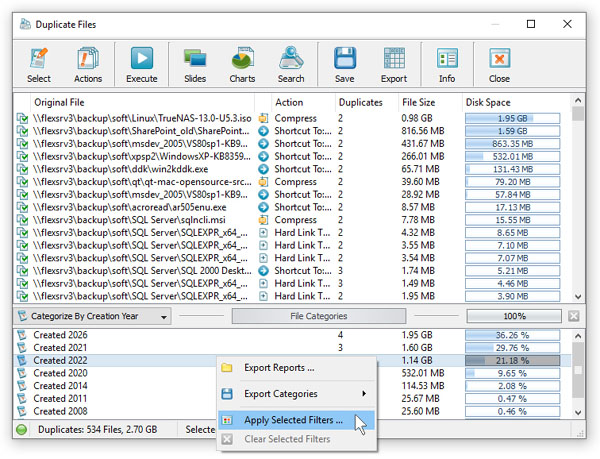Viewport: 600px width, 459px height.
Task: Click Hard Link icon in the 4.32 MB row
Action: (x=263, y=233)
